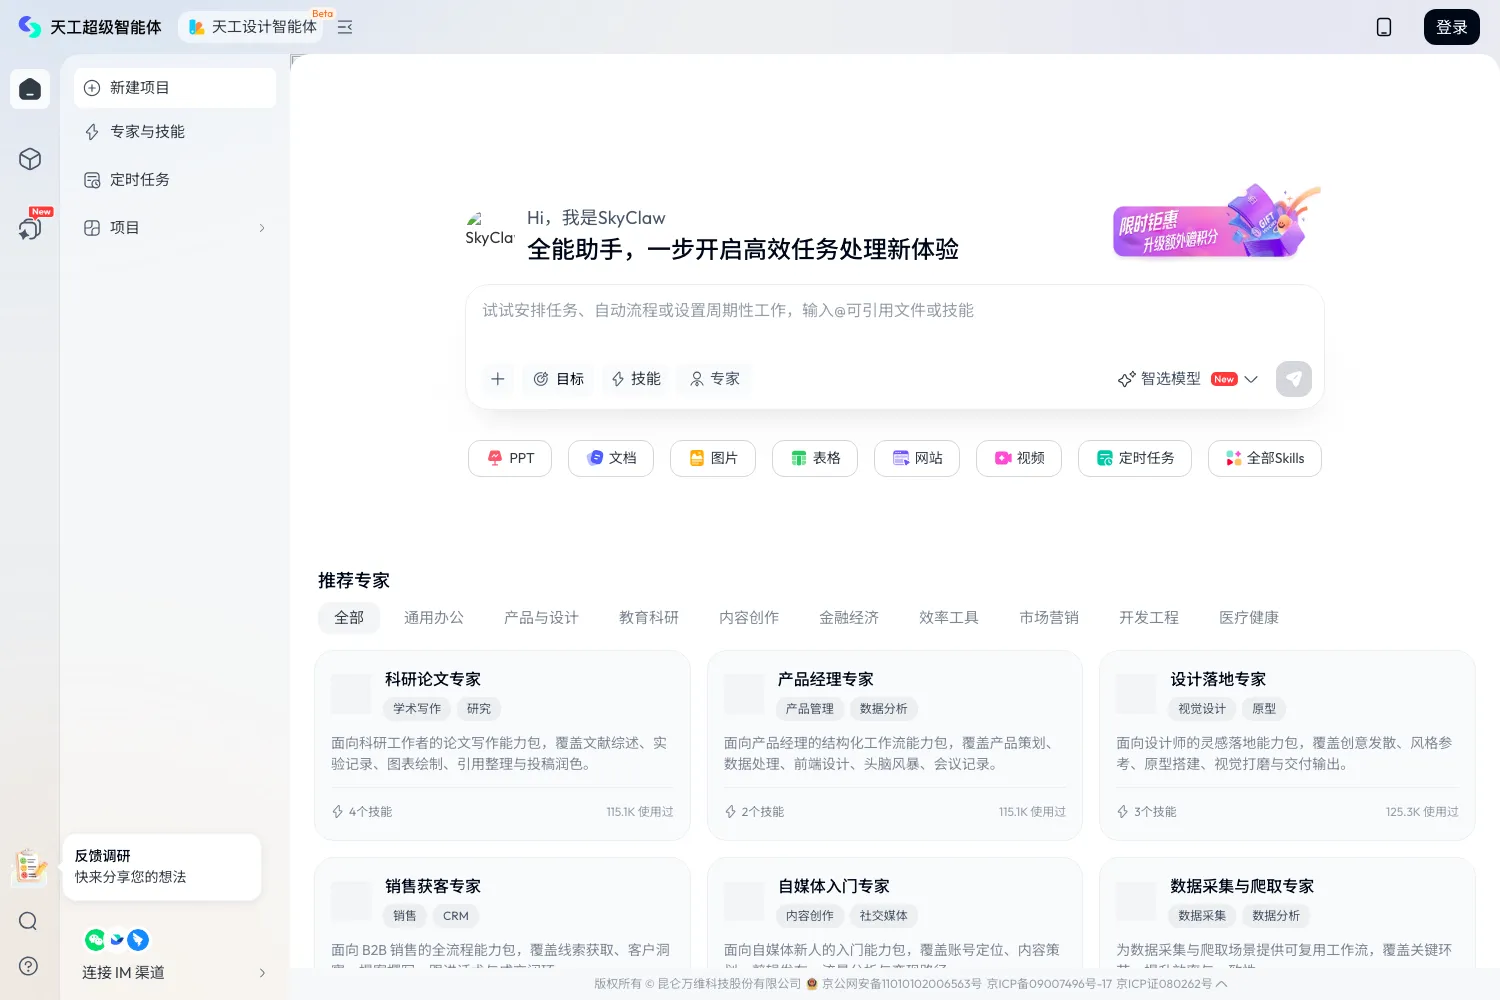Screen dimensions: 1500x1000
Task: Click the 专家 chip in input box
Action: pos(715,379)
